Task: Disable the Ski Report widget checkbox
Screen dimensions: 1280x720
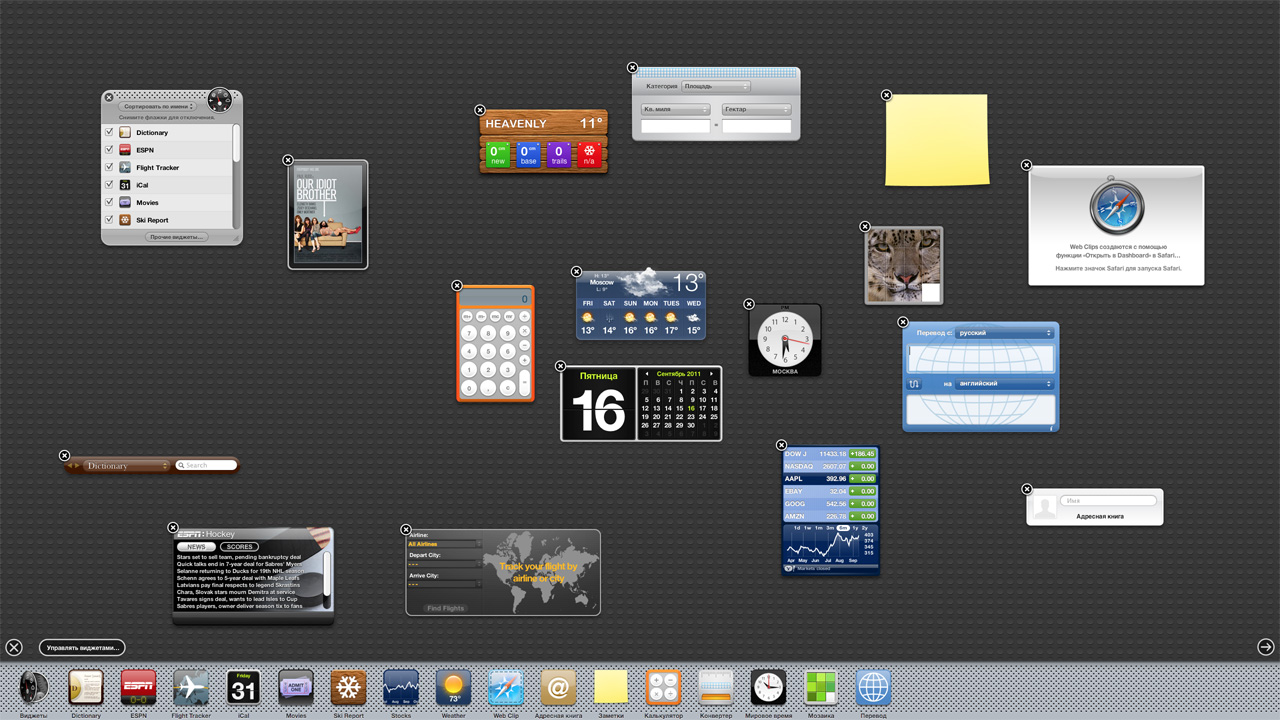Action: pos(110,220)
